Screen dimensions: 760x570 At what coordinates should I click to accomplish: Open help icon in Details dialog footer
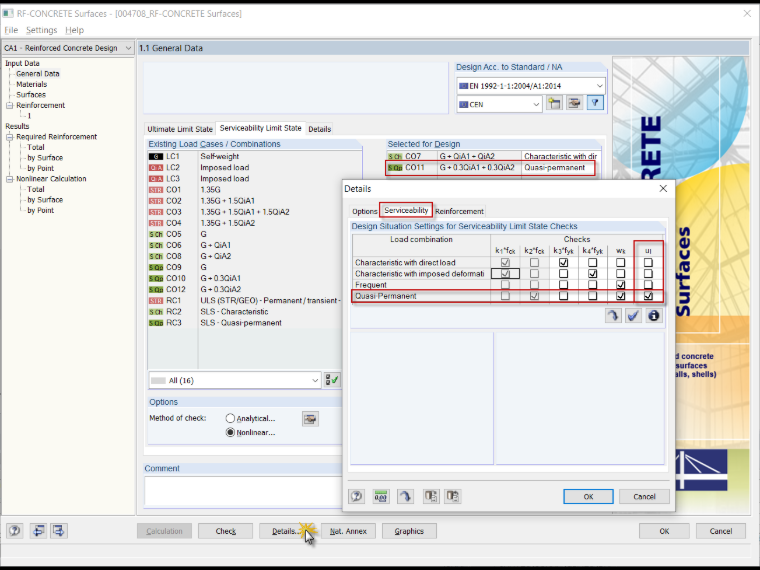pos(357,496)
